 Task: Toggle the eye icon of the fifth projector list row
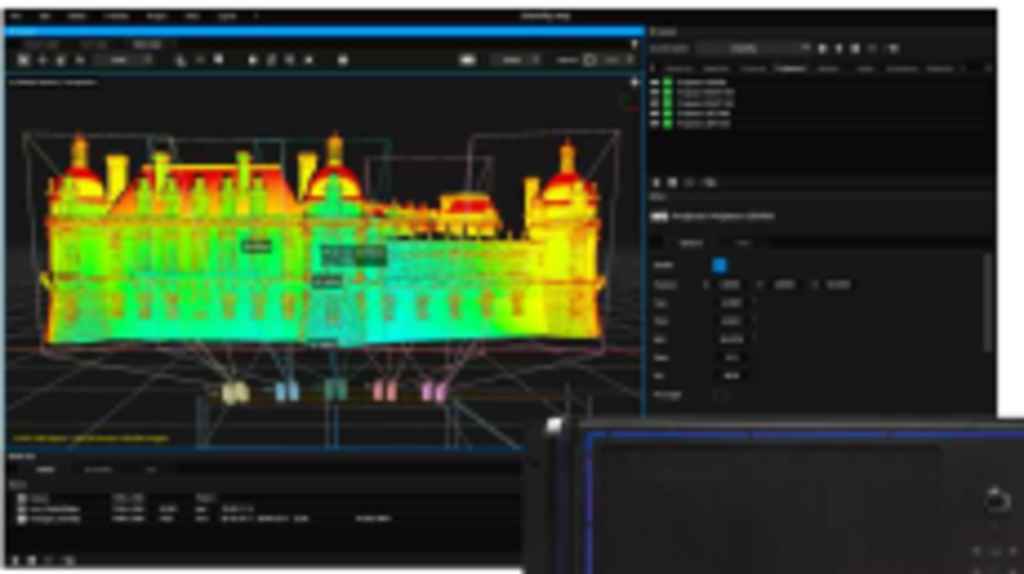(654, 123)
